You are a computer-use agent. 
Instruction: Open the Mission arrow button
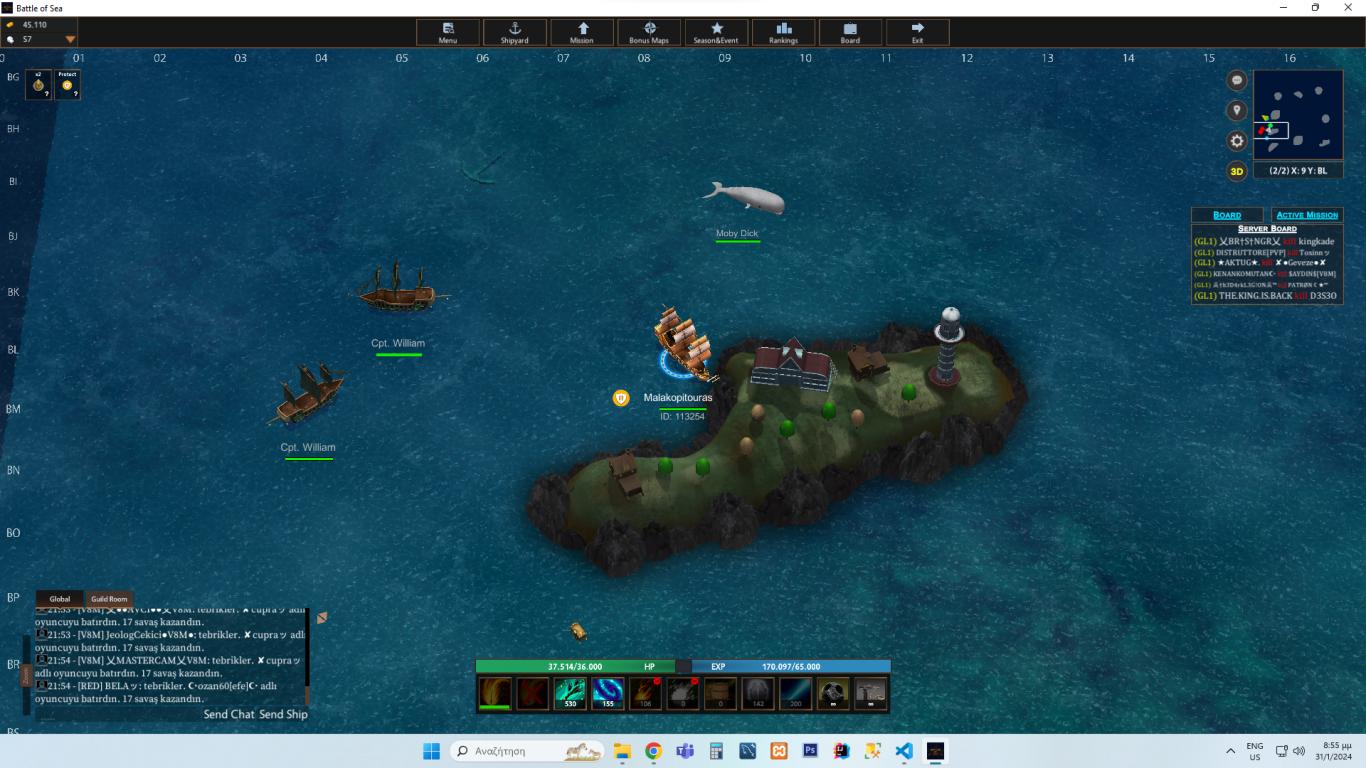[x=582, y=32]
